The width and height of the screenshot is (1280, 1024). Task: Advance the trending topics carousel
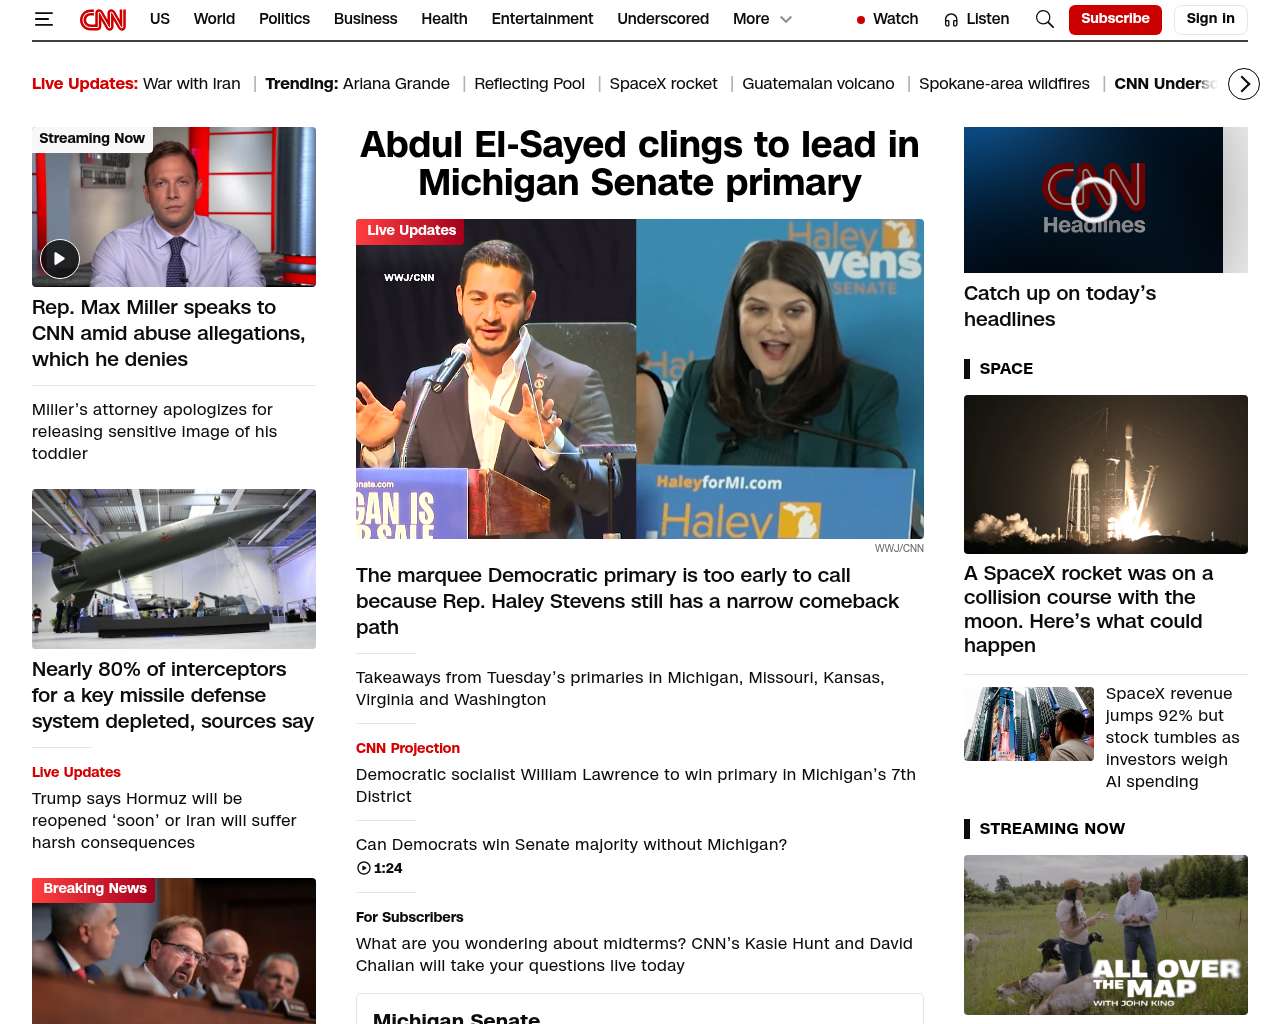tap(1244, 84)
